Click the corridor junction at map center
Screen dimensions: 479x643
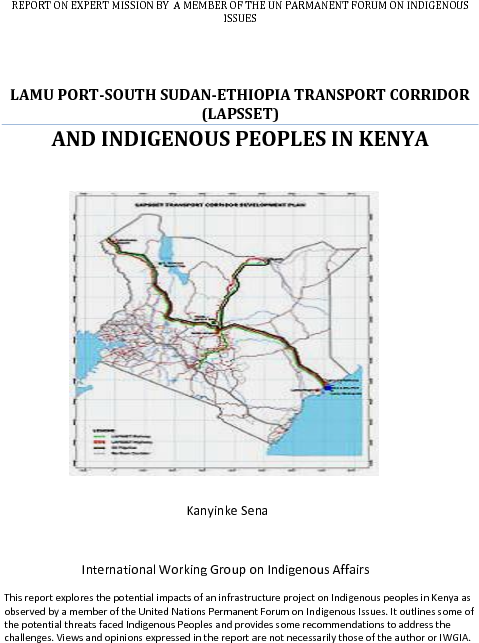point(219,328)
